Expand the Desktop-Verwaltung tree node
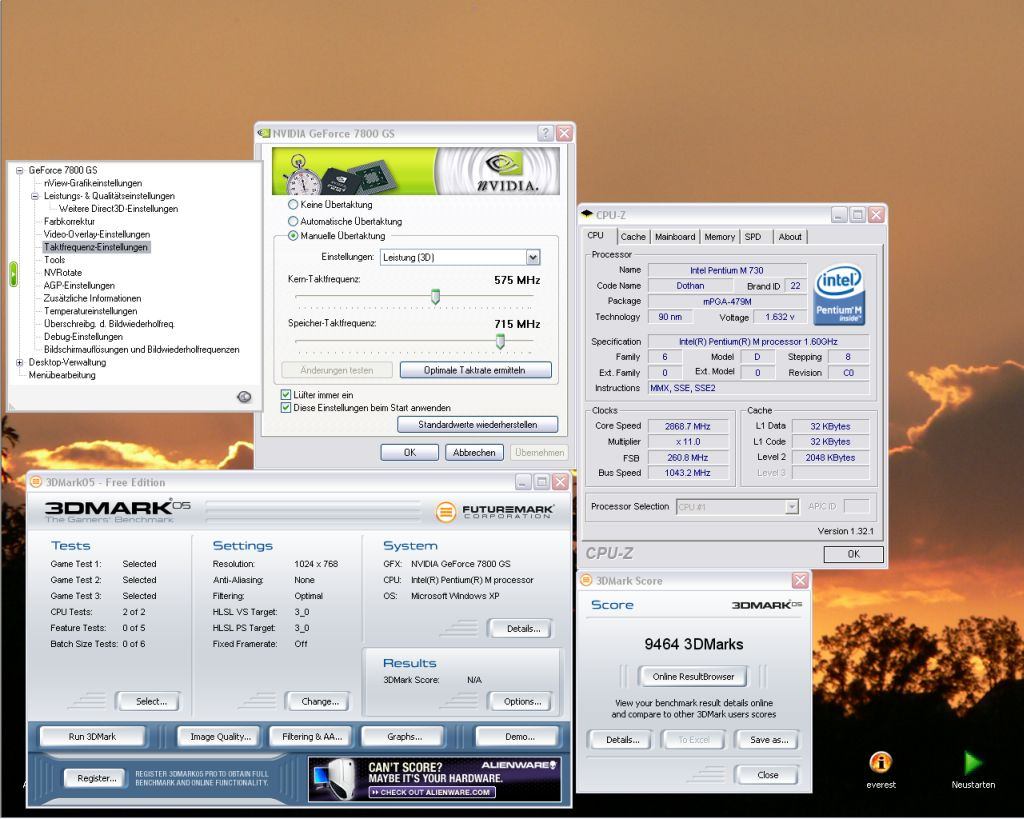1024x819 pixels. (x=20, y=362)
